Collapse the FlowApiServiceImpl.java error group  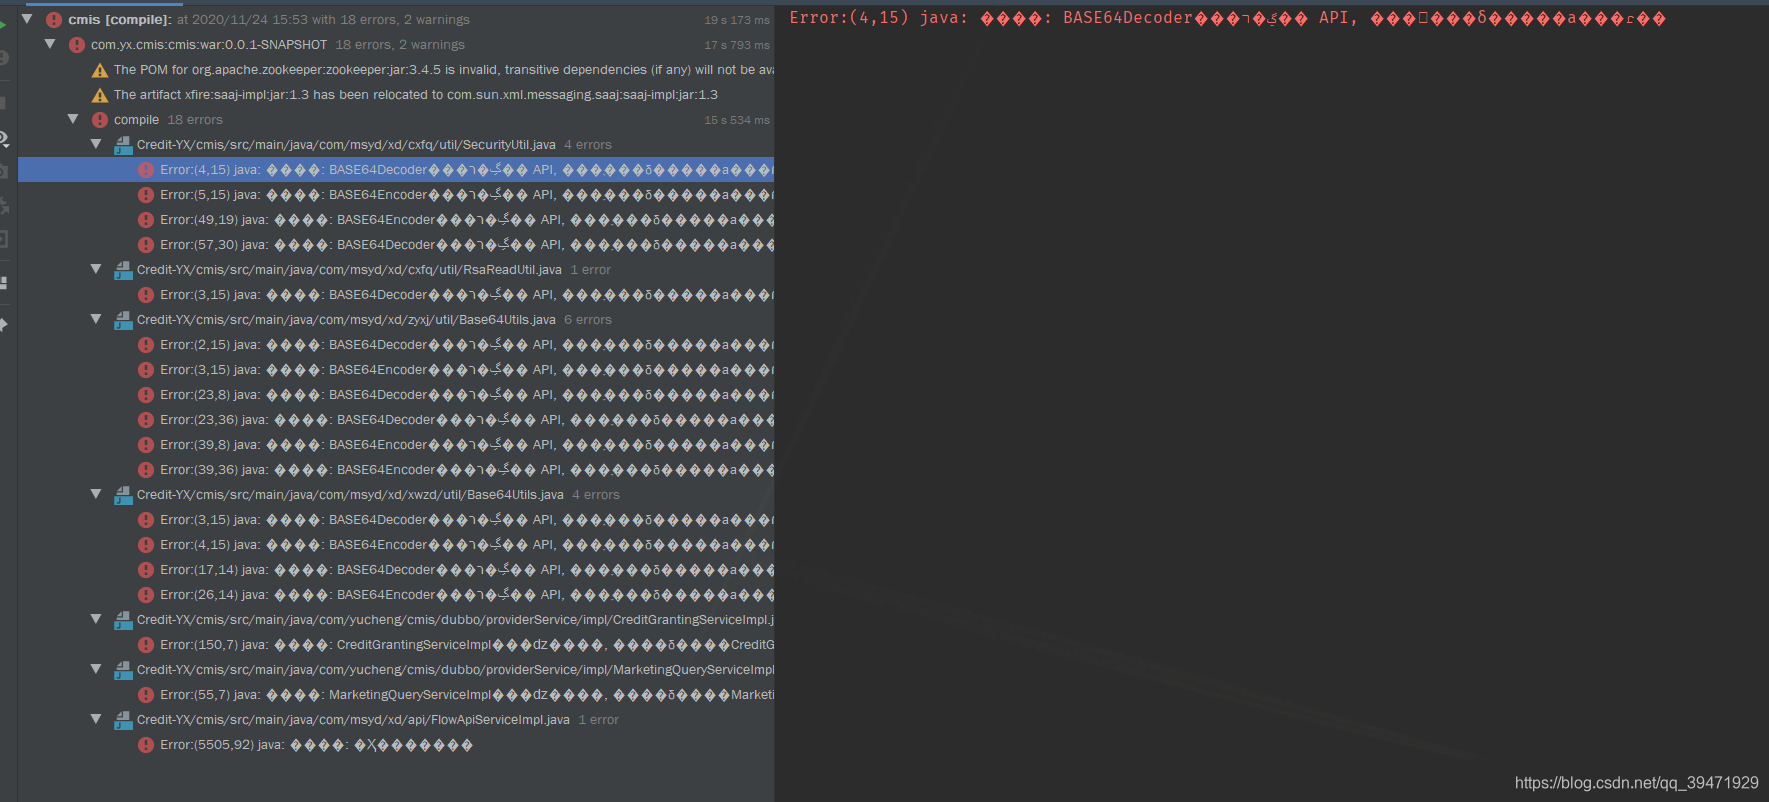(x=96, y=719)
